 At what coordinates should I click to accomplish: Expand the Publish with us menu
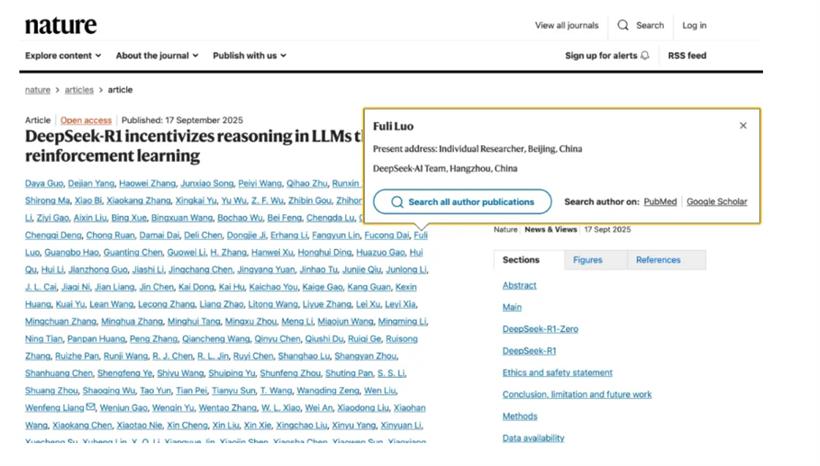click(x=249, y=55)
